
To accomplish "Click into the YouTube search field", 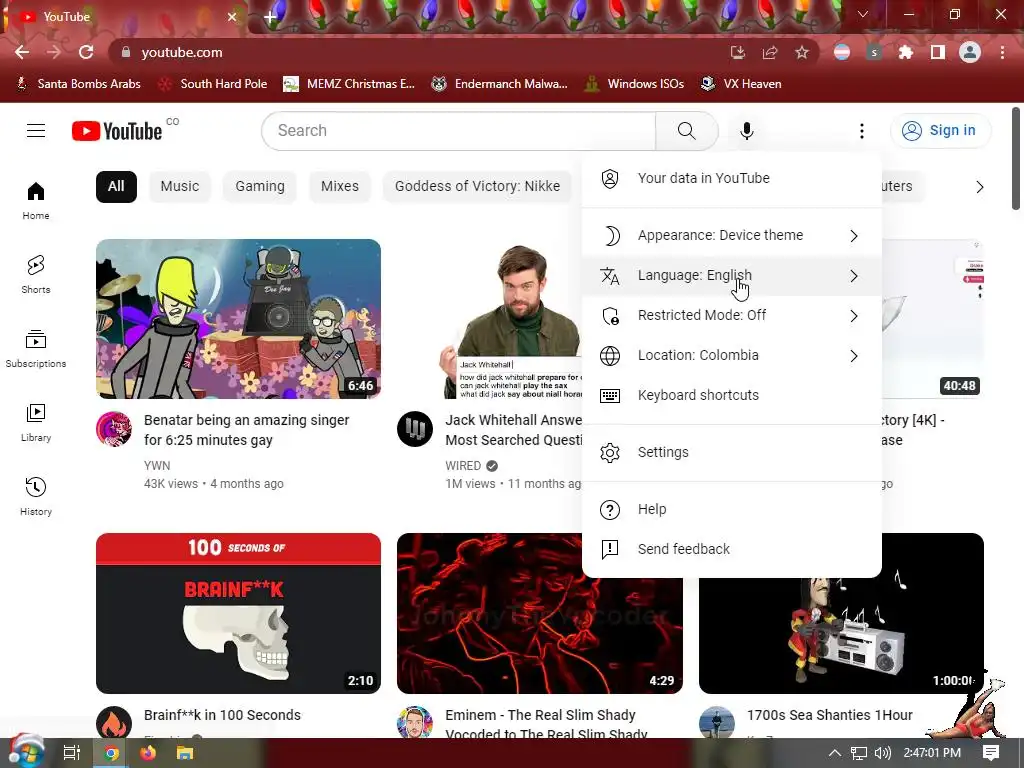I will (458, 131).
